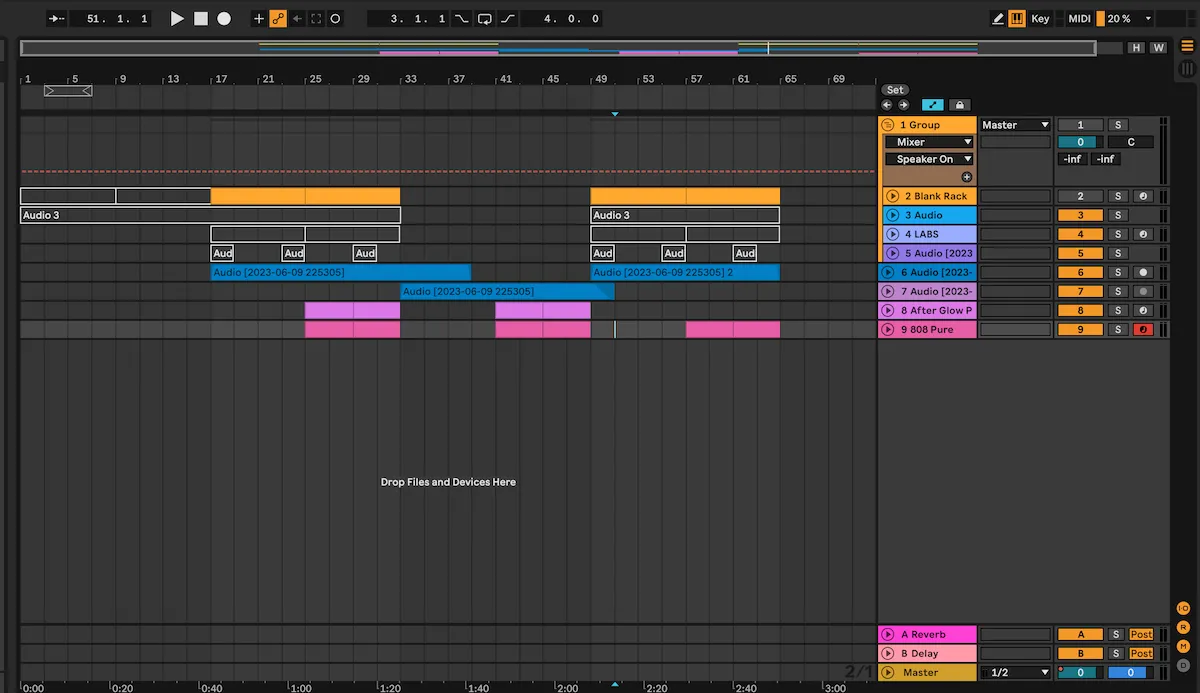
Task: Arm the 4 LABS track
Action: click(1142, 234)
